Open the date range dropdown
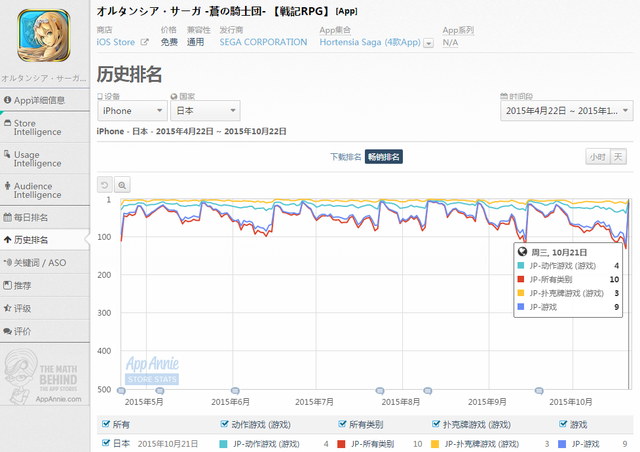The width and height of the screenshot is (640, 452). pyautogui.click(x=567, y=111)
